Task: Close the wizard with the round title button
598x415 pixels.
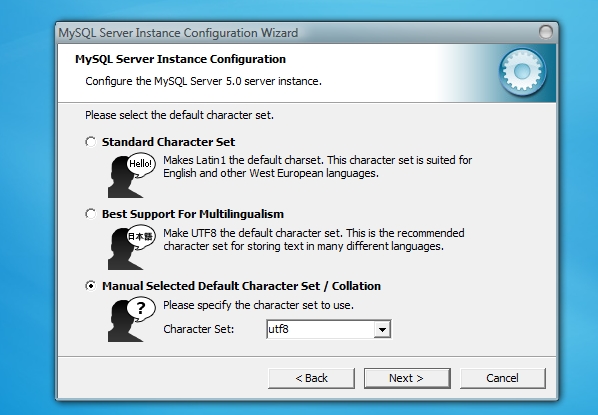Action: click(x=546, y=32)
